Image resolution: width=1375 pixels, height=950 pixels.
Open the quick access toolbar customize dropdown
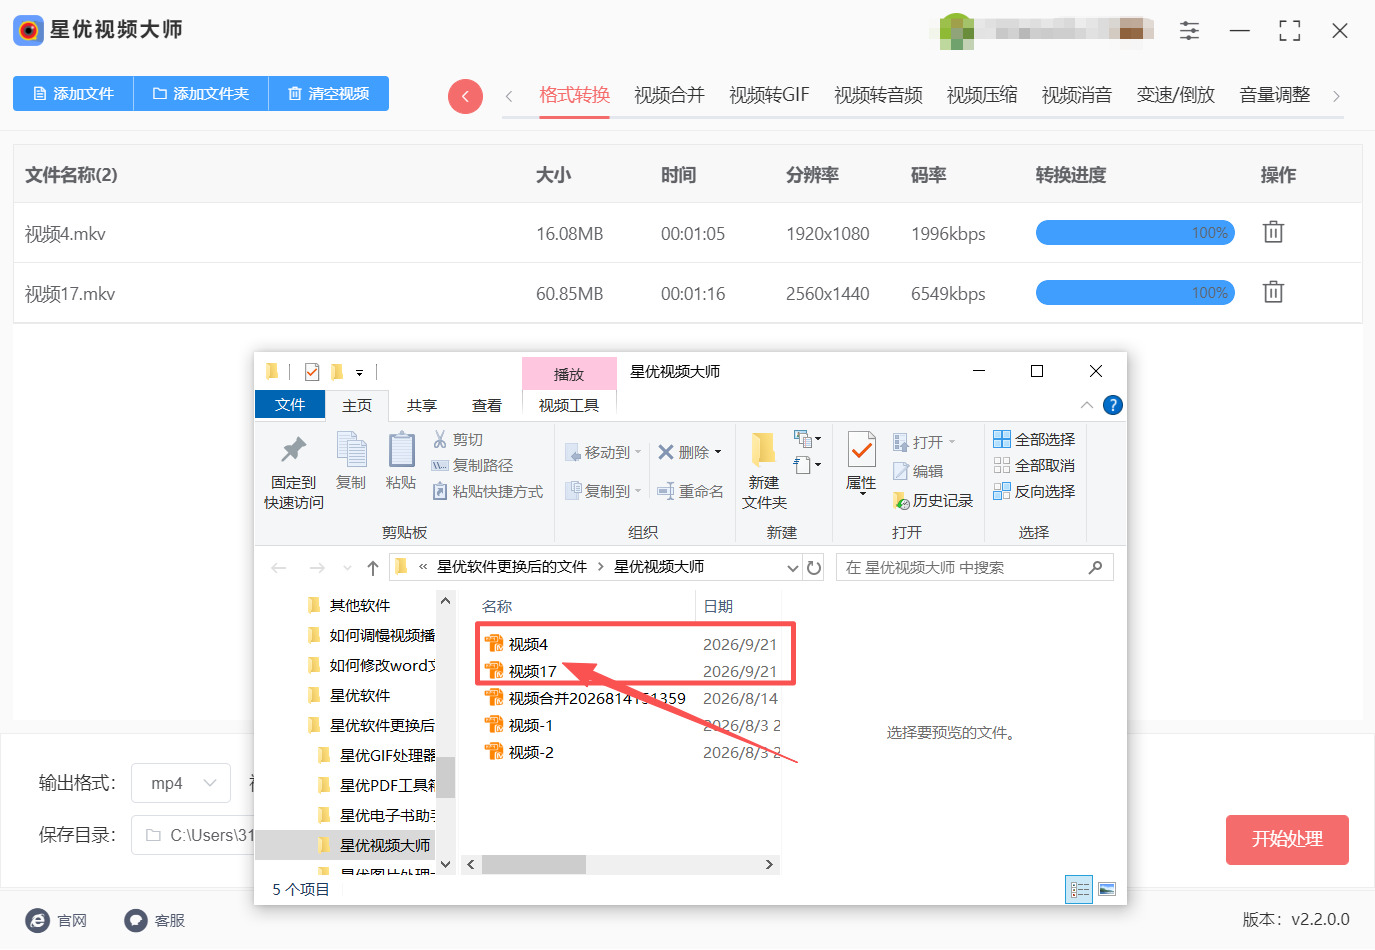tap(359, 372)
